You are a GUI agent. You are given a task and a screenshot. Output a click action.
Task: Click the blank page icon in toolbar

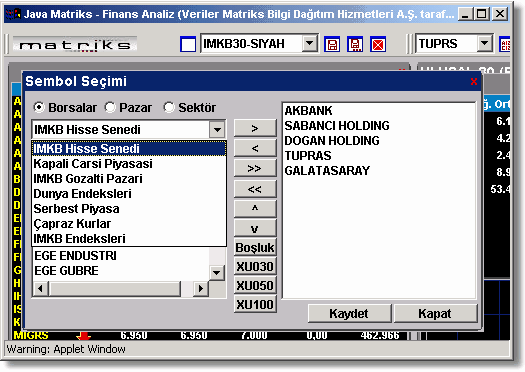188,44
